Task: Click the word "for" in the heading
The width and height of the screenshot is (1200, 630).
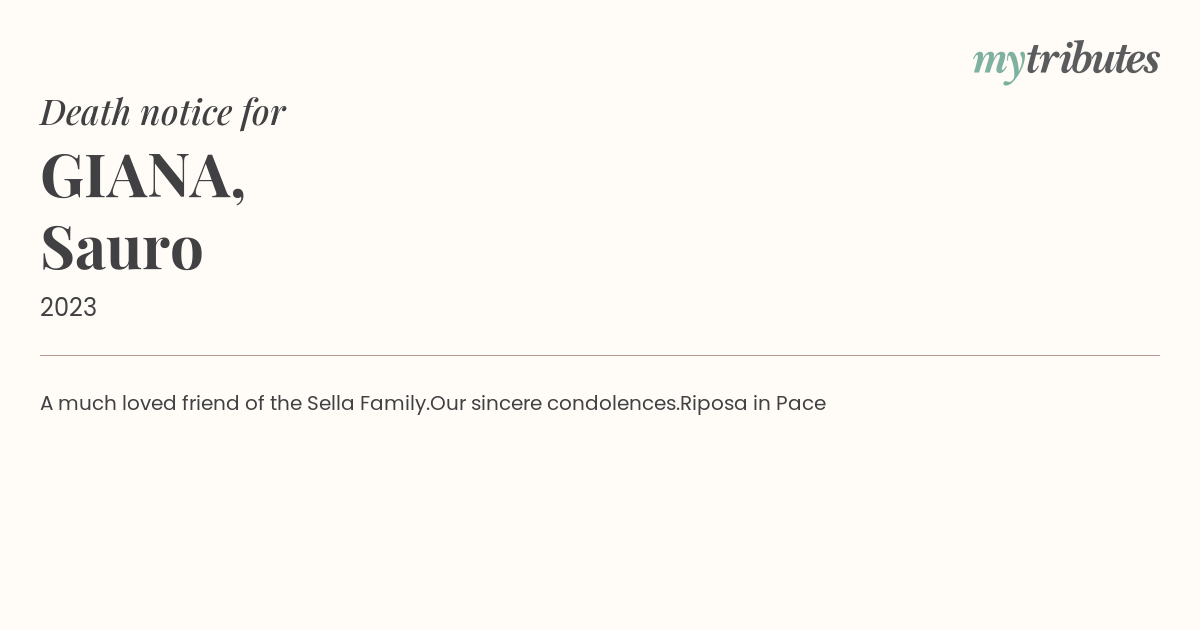Action: coord(264,113)
